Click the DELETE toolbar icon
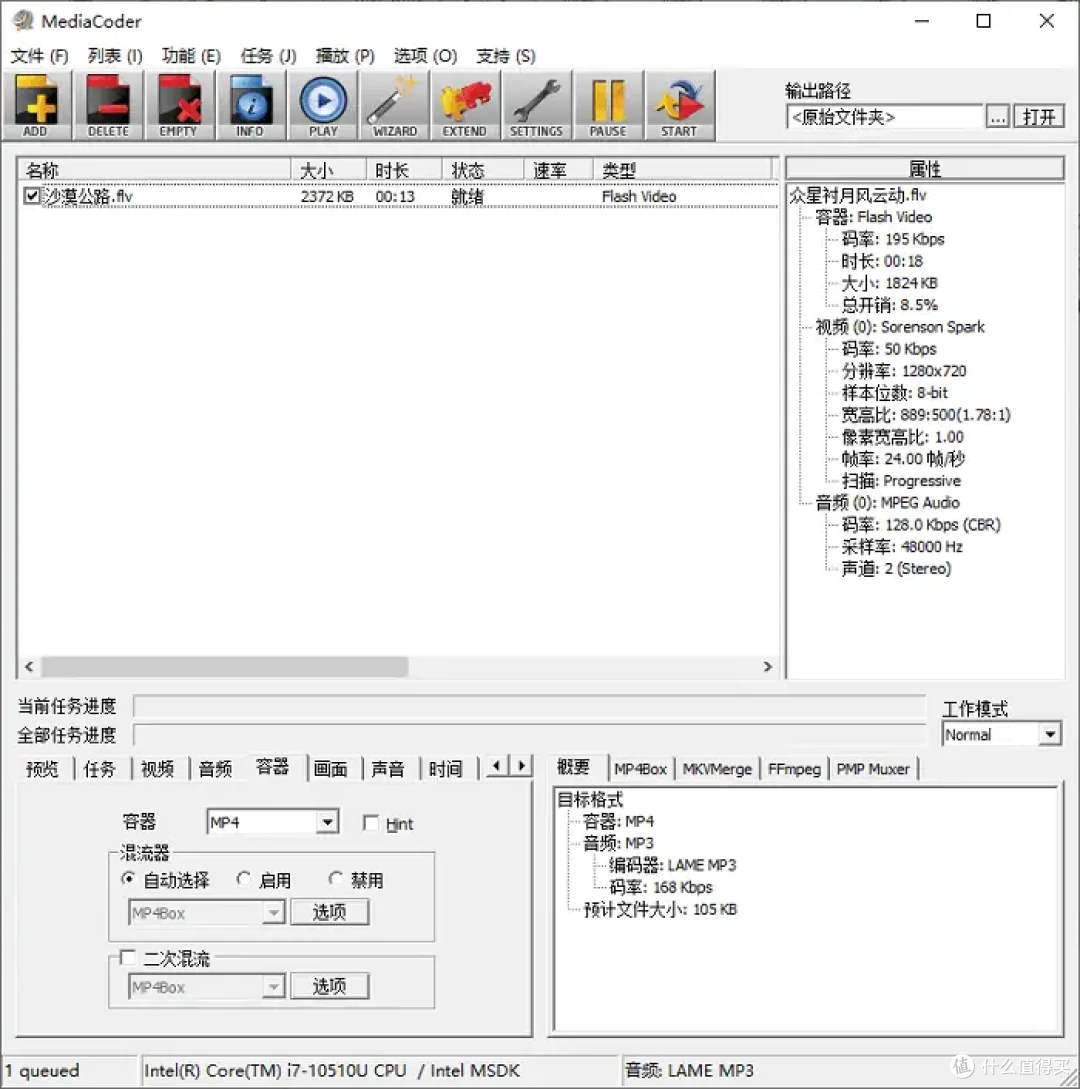The width and height of the screenshot is (1080, 1089). pos(108,106)
